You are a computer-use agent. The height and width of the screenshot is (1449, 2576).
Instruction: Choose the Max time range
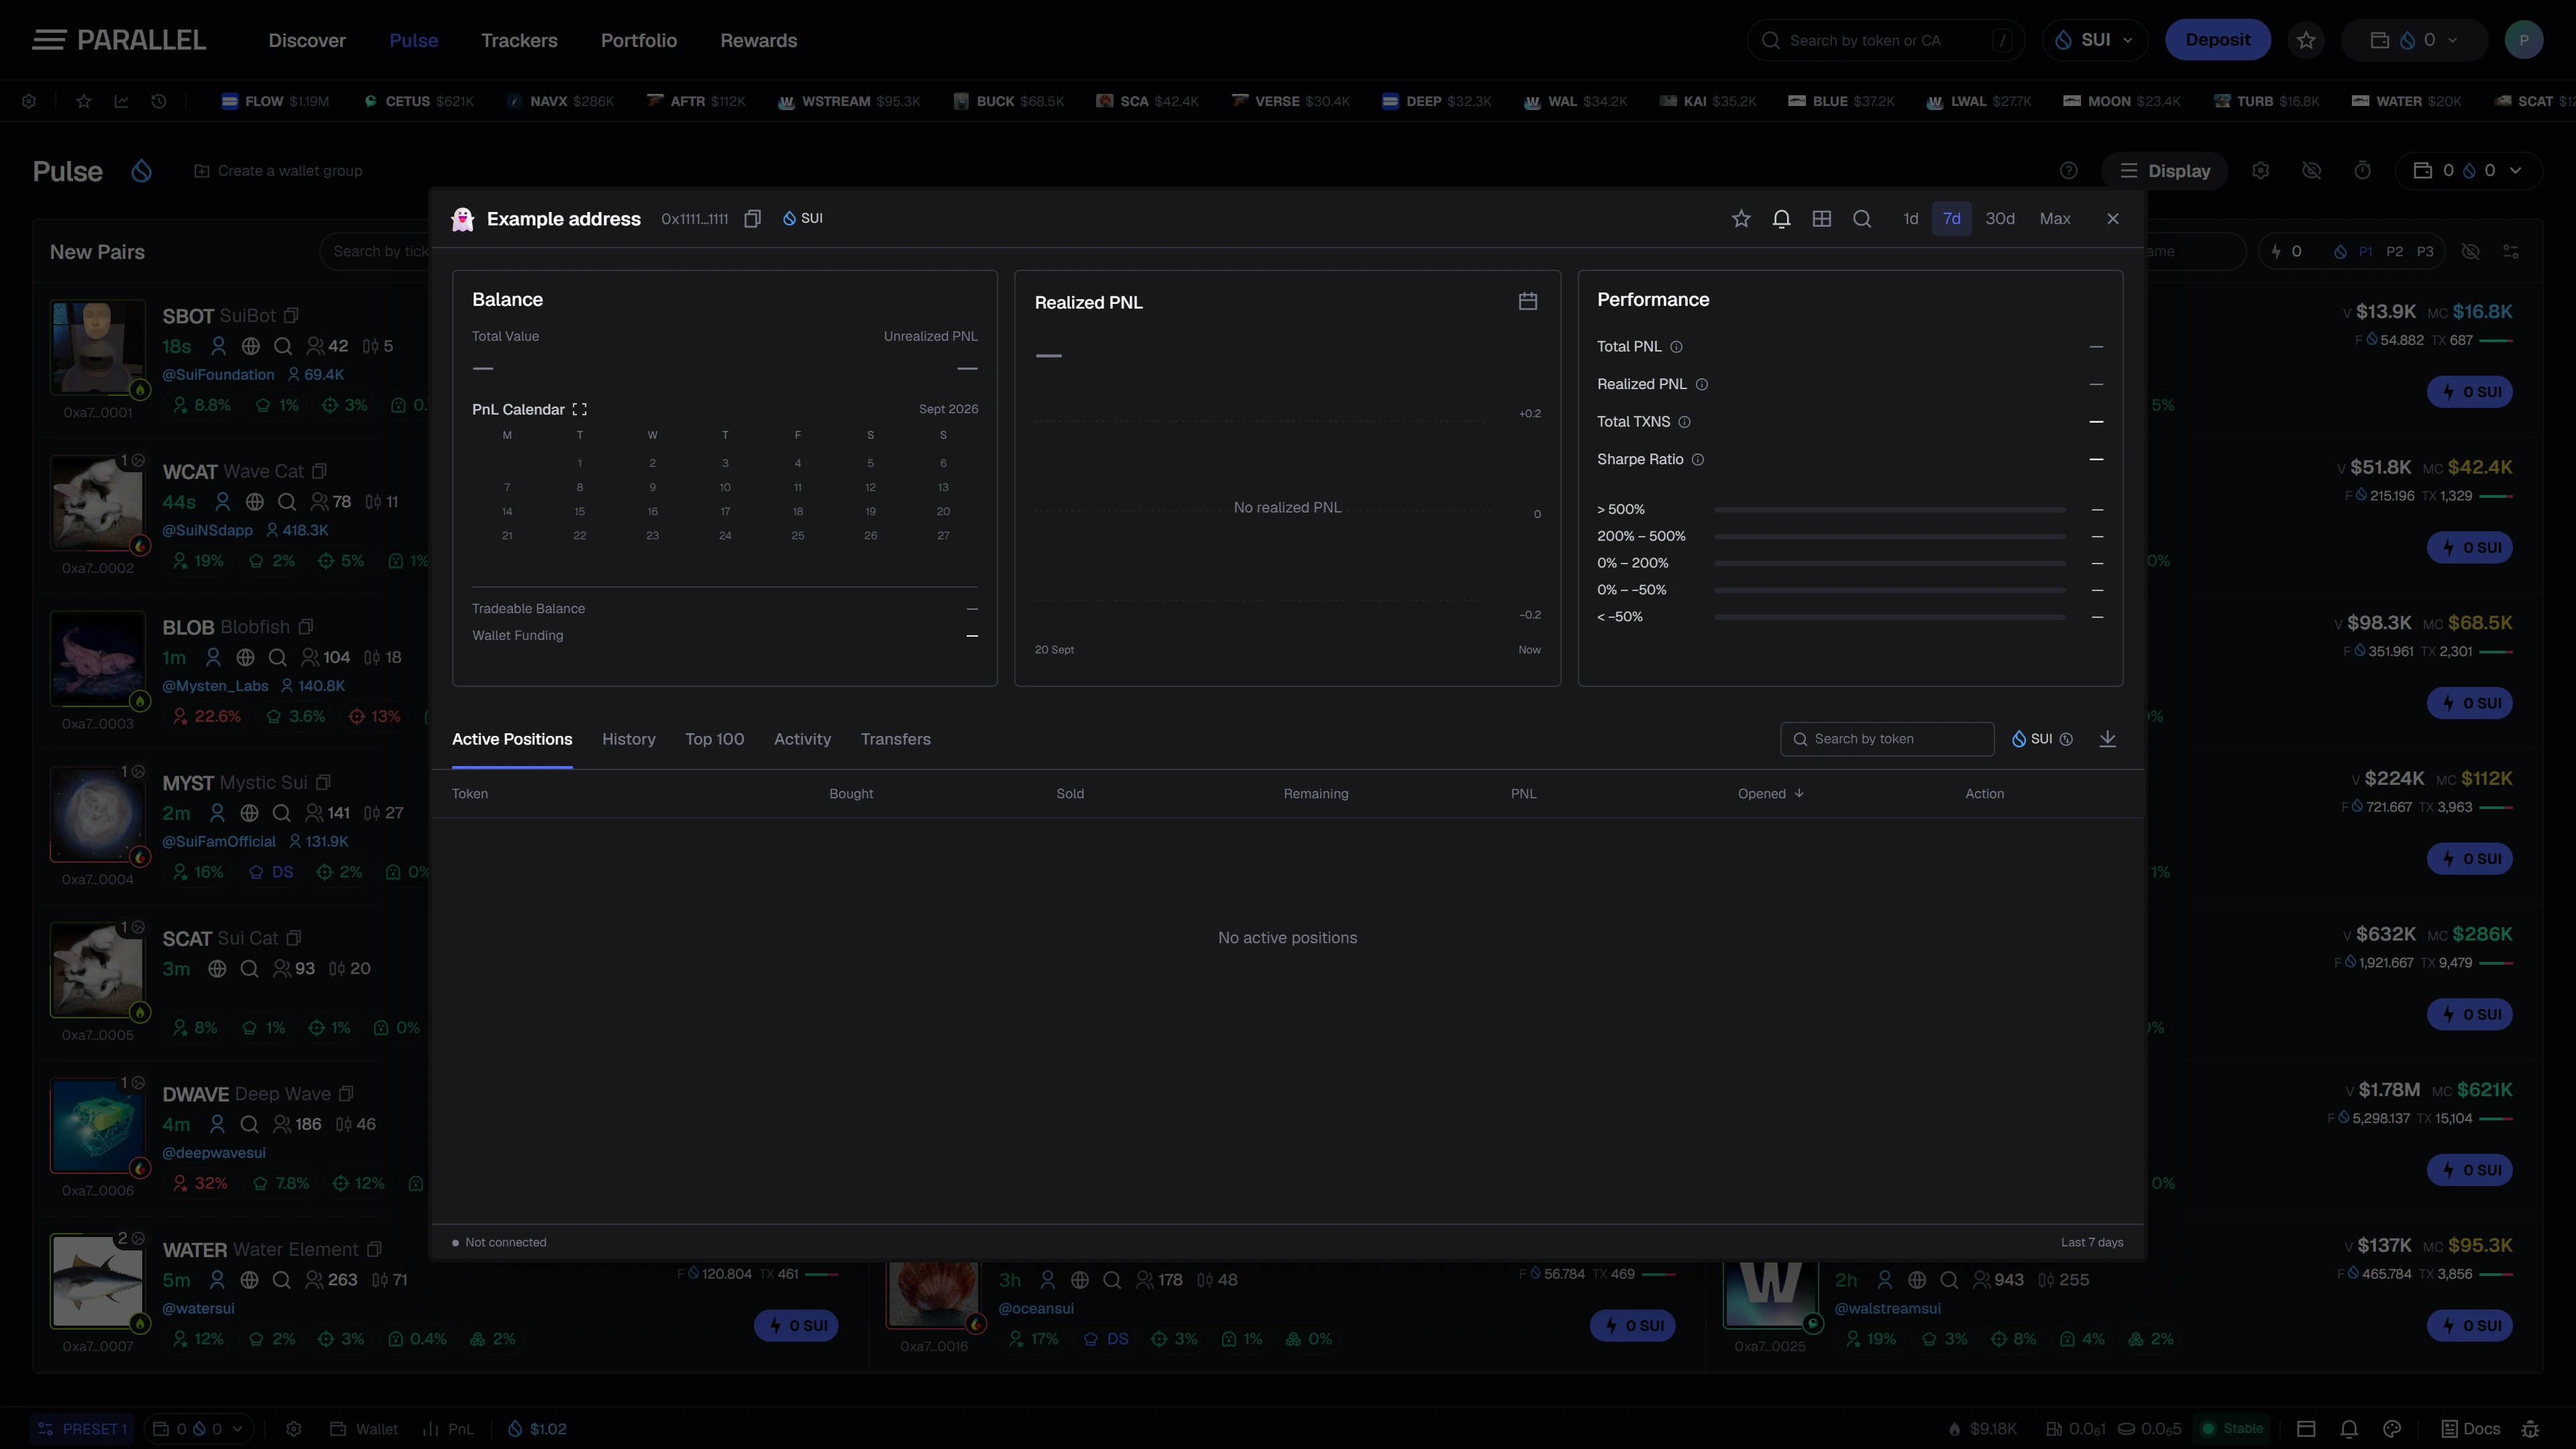tap(2055, 219)
